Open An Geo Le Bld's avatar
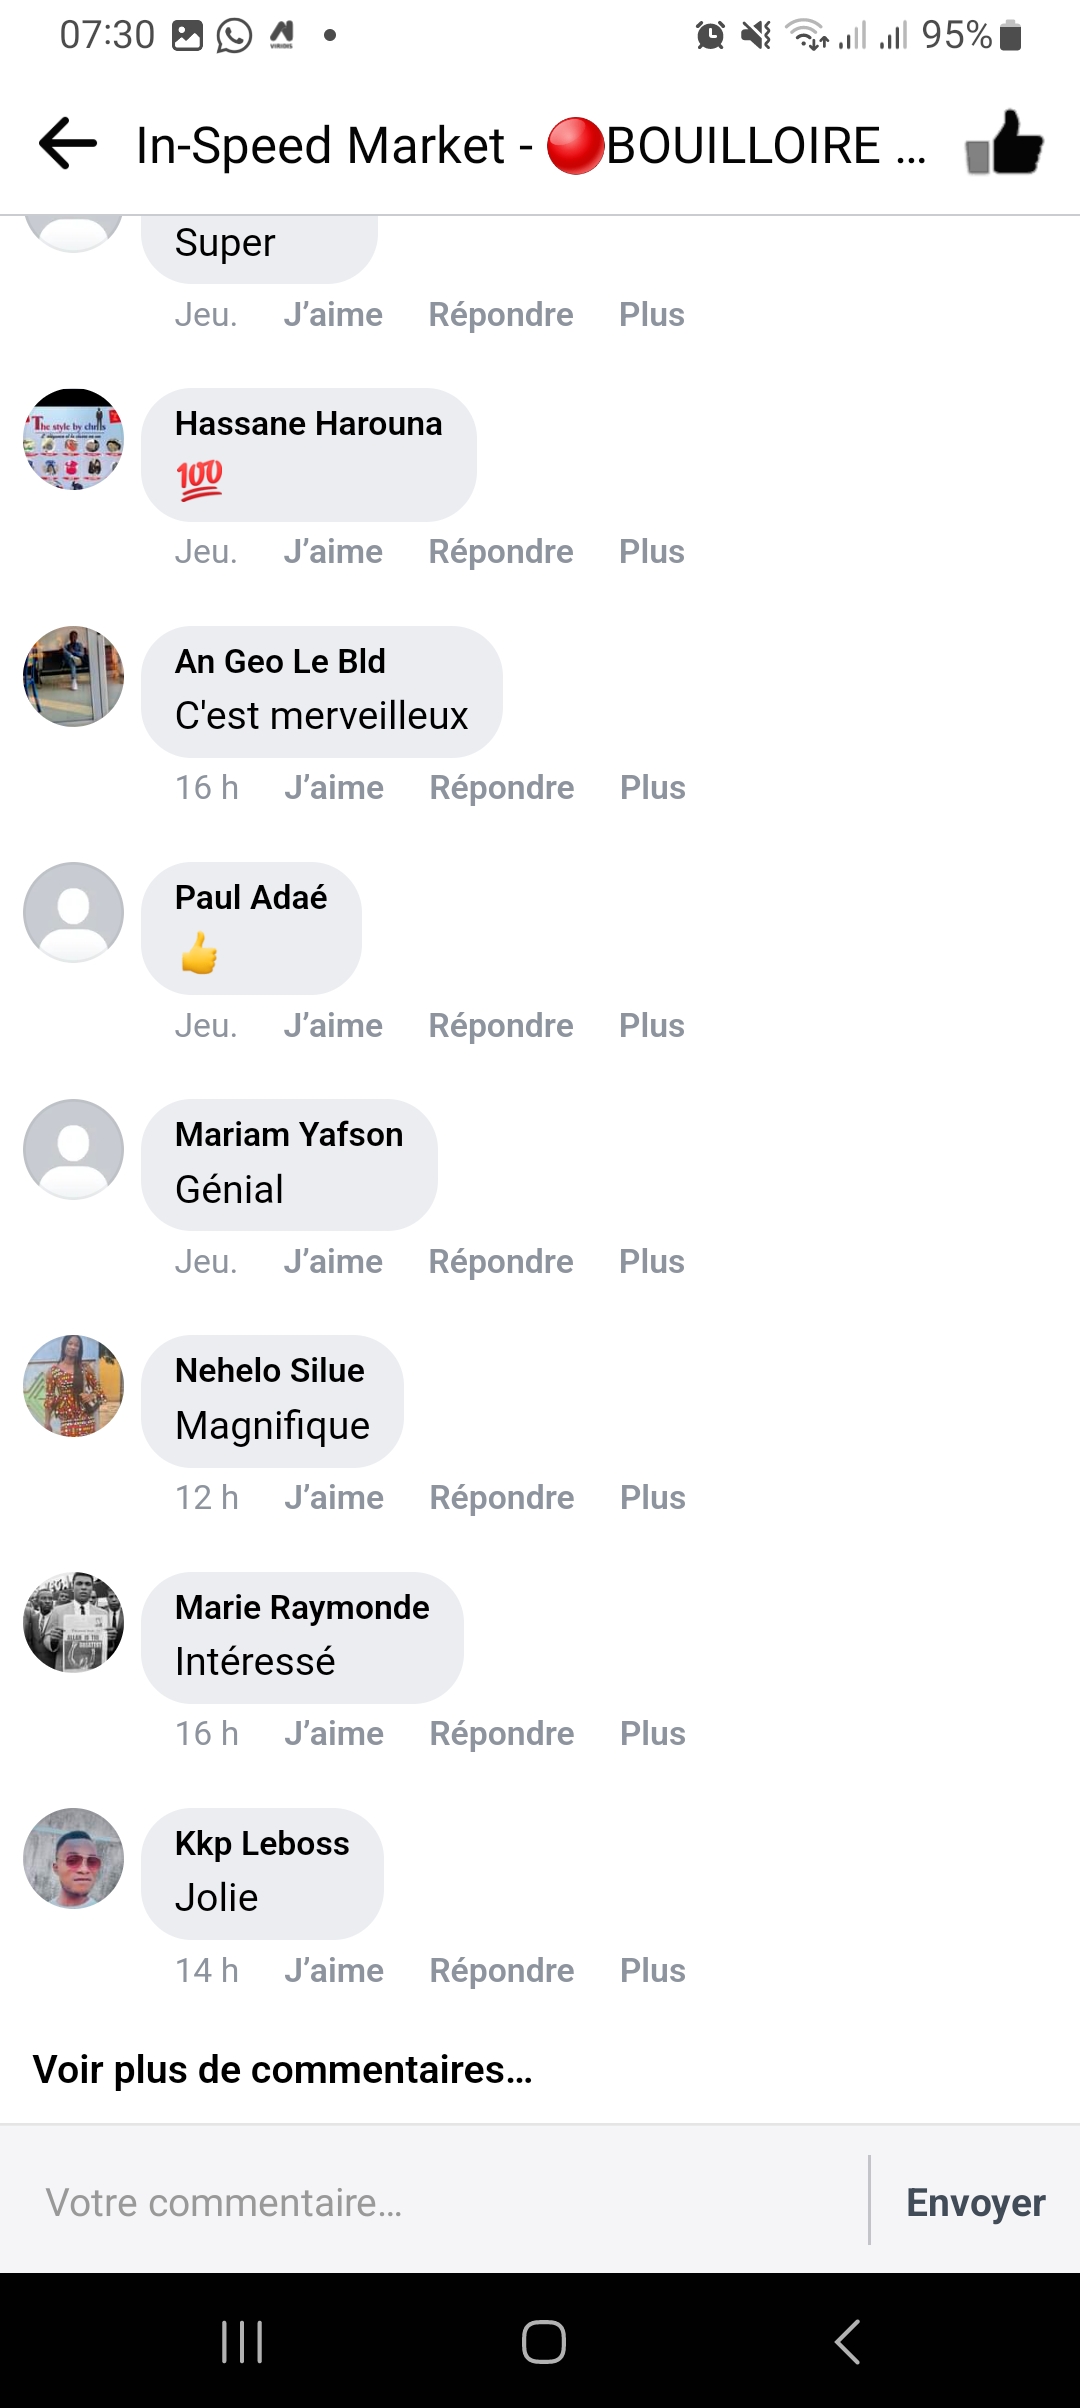1080x2408 pixels. click(x=73, y=676)
